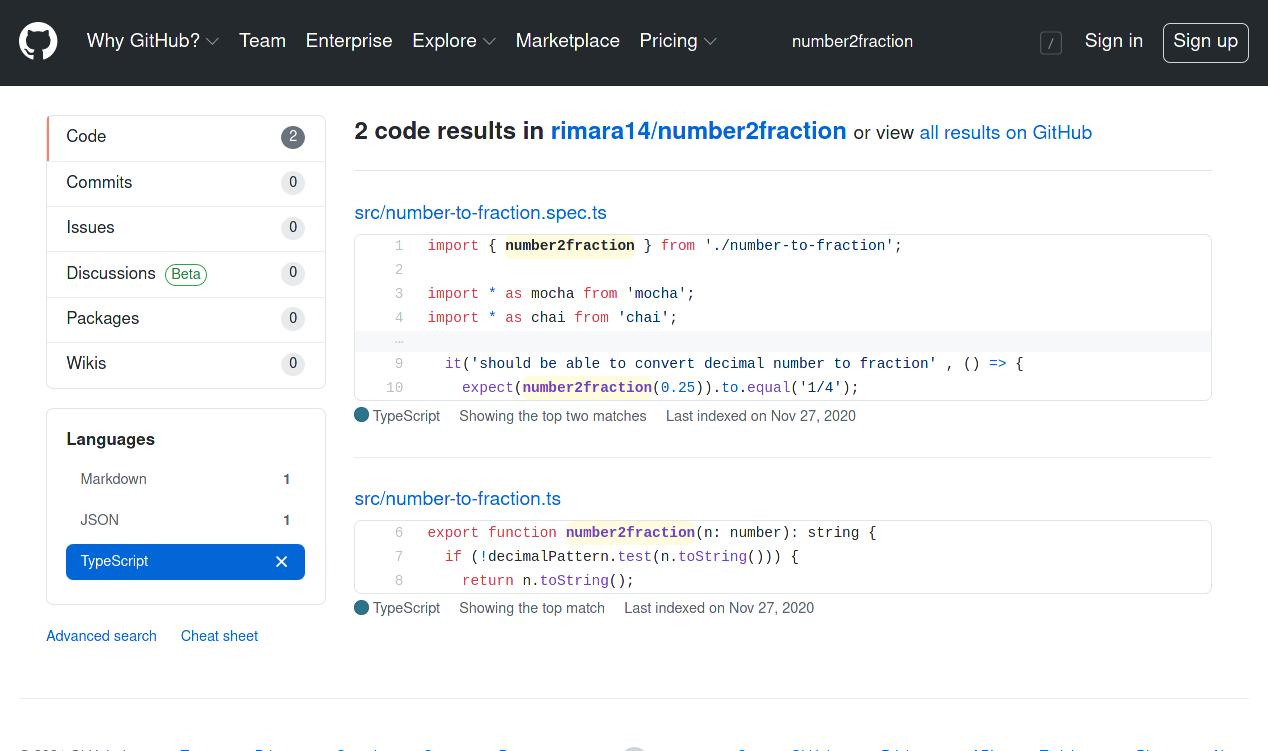Image resolution: width=1268 pixels, height=751 pixels.
Task: Open the Advanced search link
Action: pyautogui.click(x=101, y=636)
